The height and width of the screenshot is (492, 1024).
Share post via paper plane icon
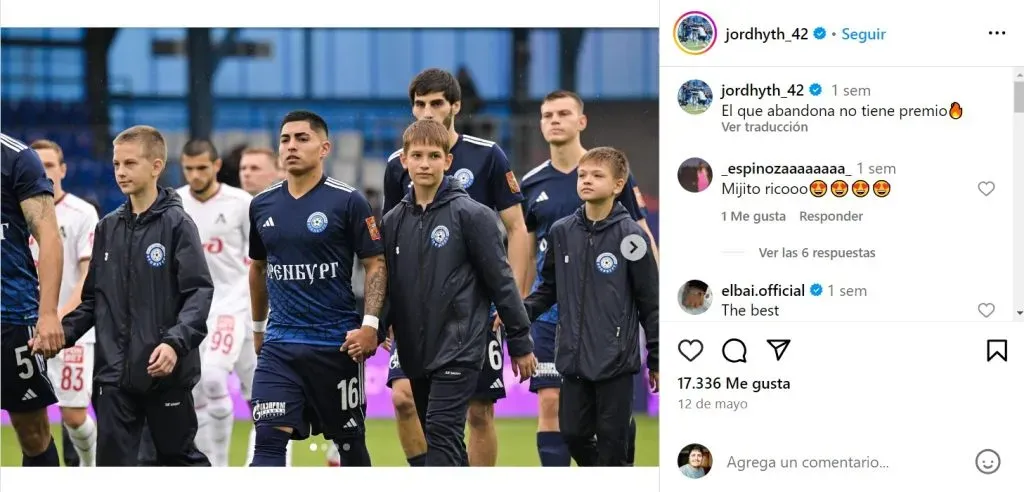[x=778, y=350]
